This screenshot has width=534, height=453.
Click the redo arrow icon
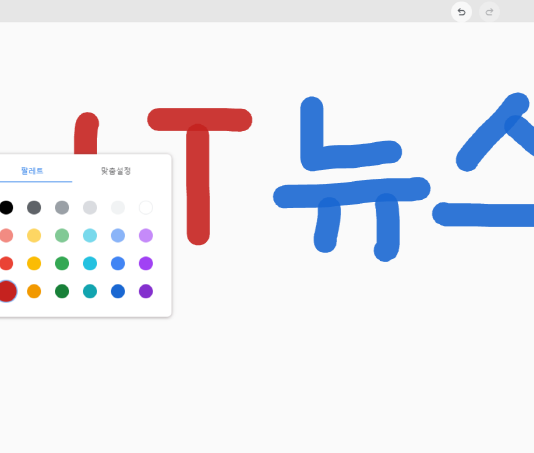(x=489, y=12)
